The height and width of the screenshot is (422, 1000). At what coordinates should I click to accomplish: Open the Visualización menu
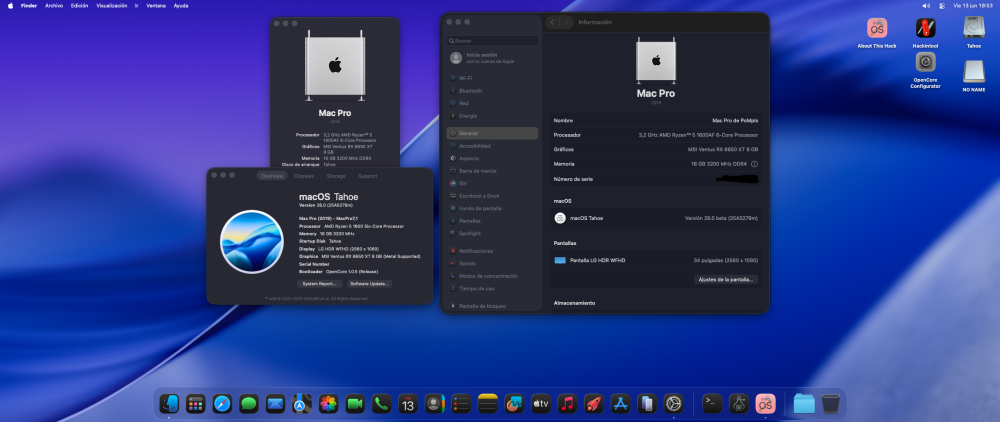112,5
